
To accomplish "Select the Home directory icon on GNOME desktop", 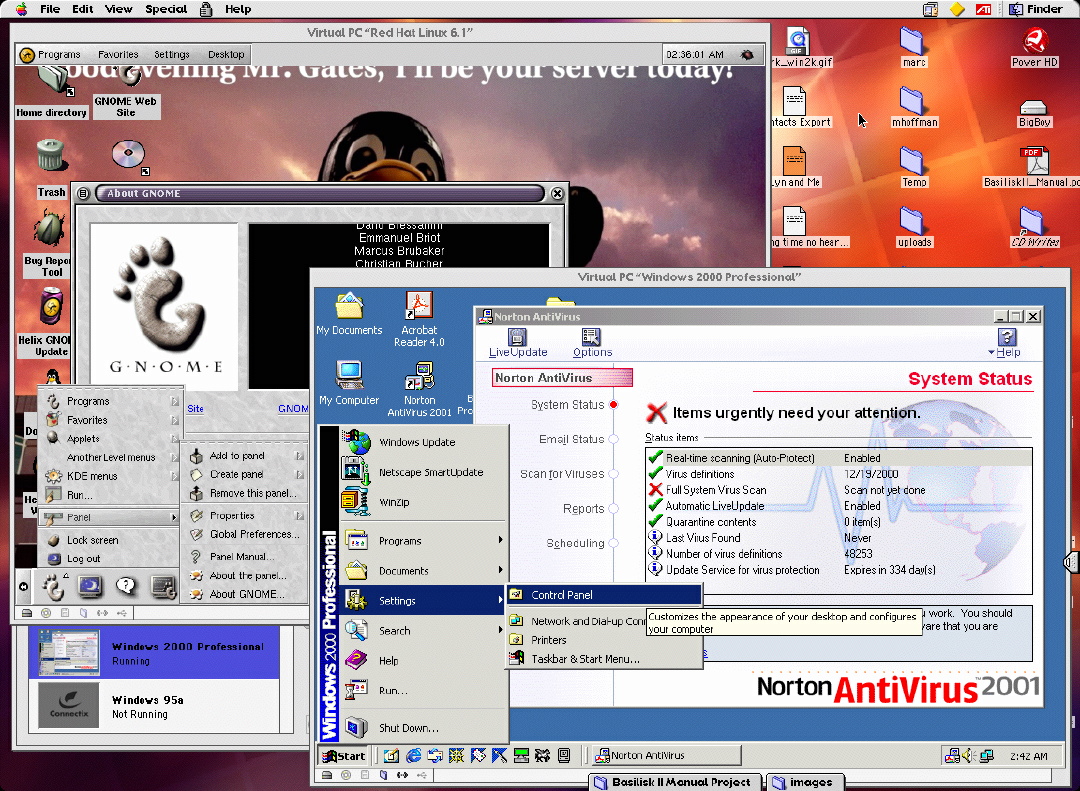I will [52, 92].
